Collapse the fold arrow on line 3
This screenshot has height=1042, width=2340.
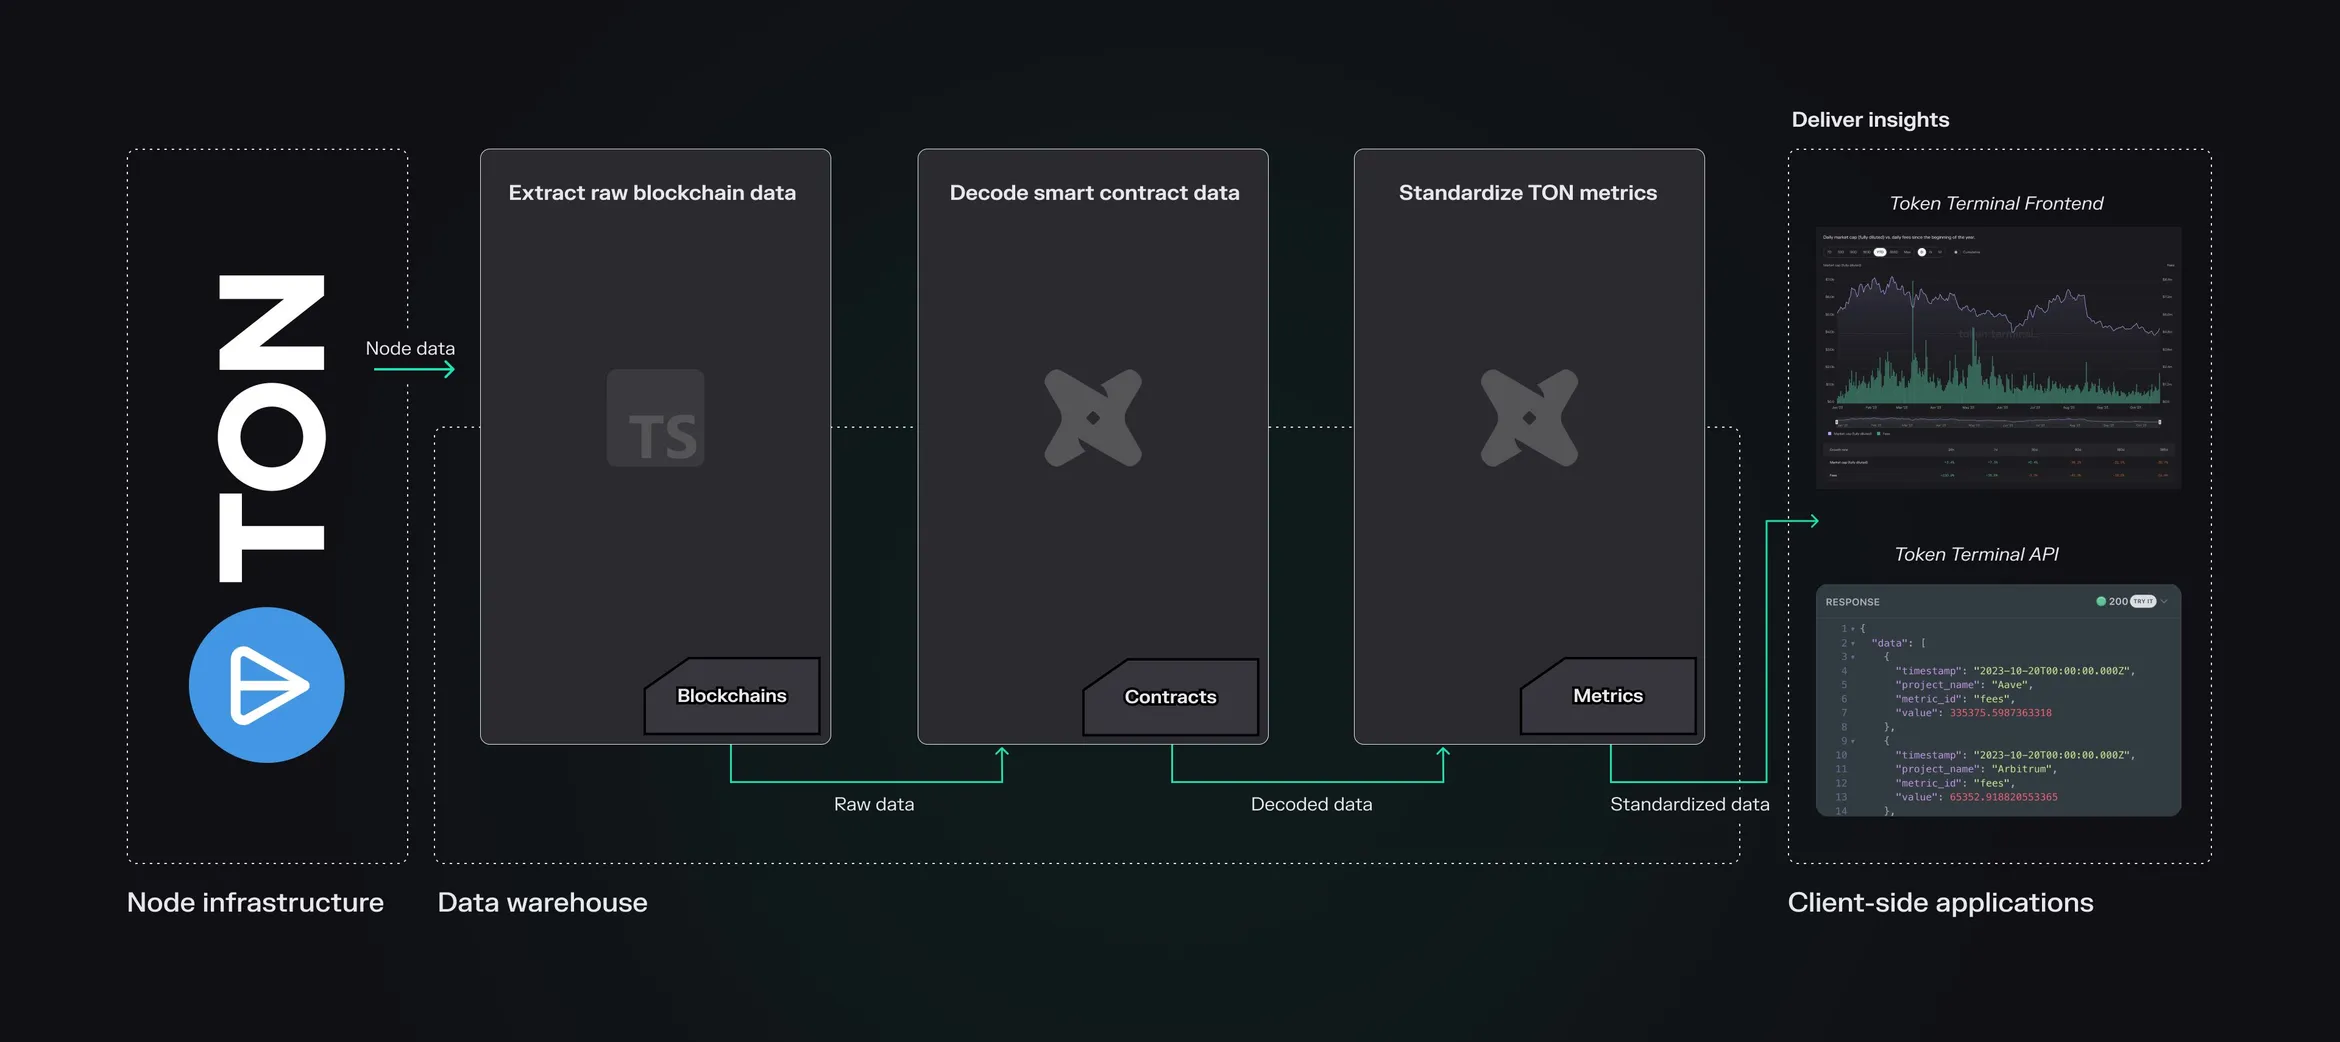click(x=1853, y=657)
